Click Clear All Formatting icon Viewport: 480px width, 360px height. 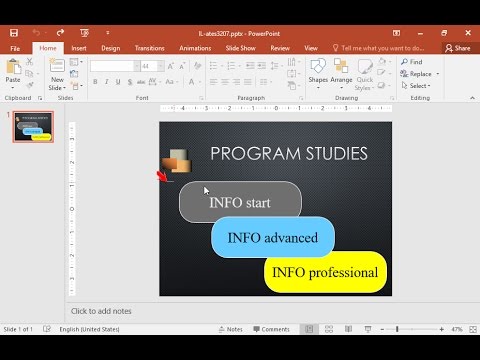[197, 66]
